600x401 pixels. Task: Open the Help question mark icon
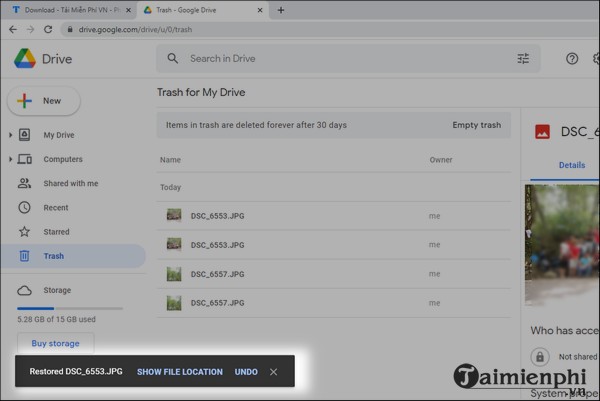(x=572, y=59)
